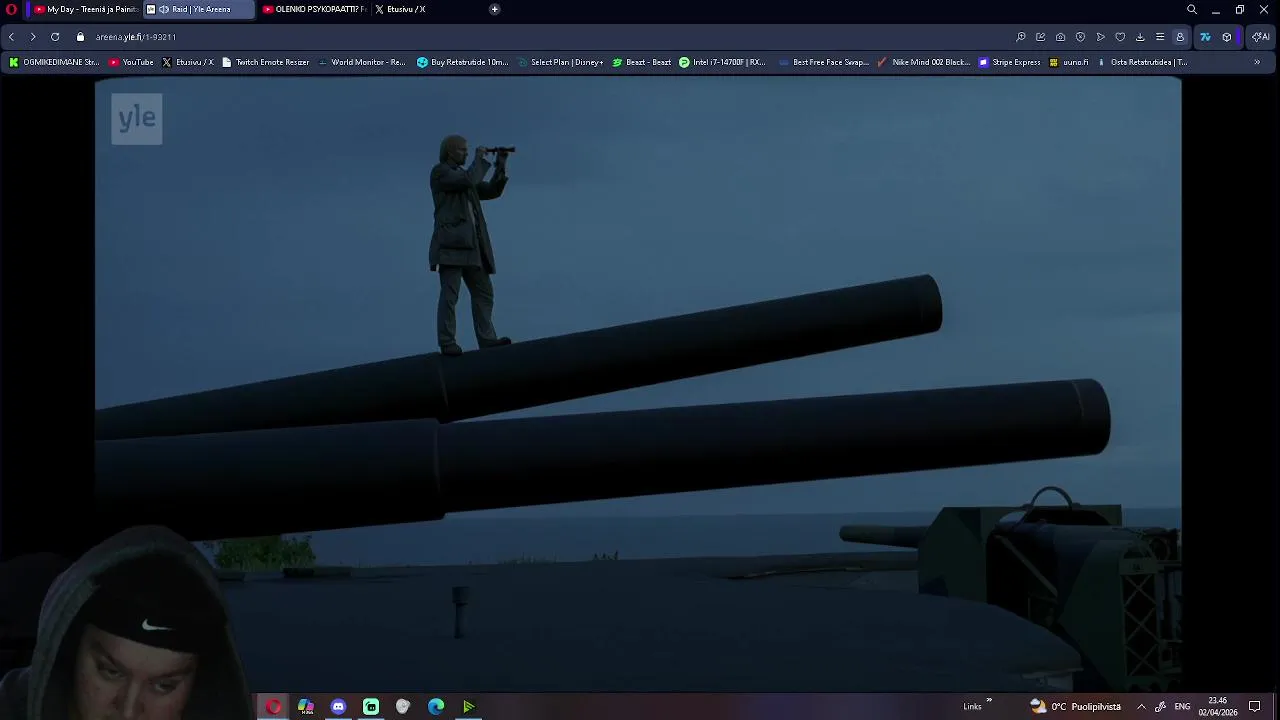Click the Opera icon in taskbar
Image resolution: width=1280 pixels, height=720 pixels.
273,707
